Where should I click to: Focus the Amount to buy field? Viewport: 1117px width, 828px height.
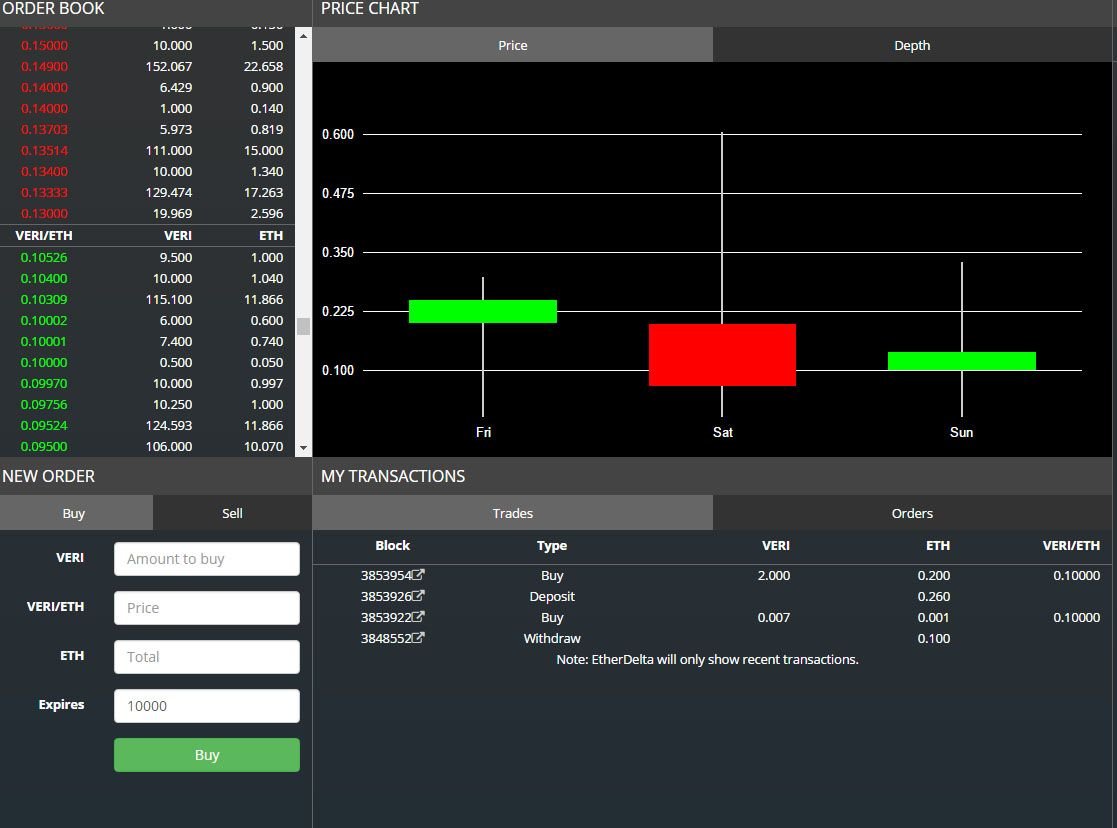(207, 559)
